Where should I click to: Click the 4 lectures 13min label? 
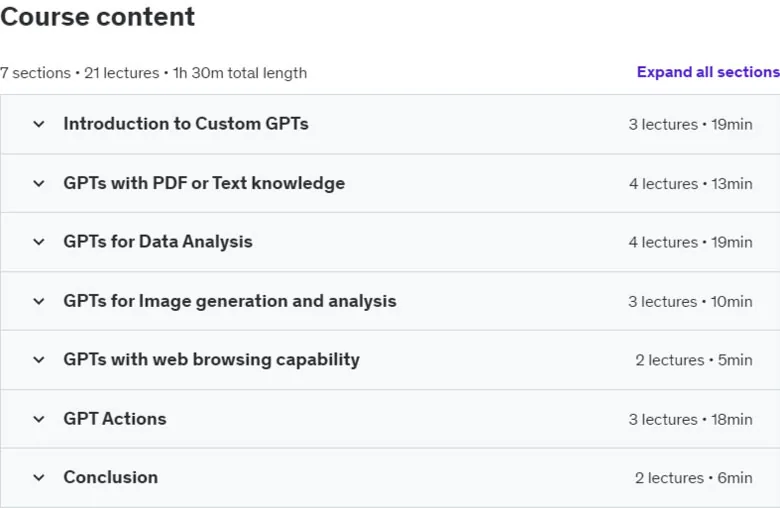(690, 184)
